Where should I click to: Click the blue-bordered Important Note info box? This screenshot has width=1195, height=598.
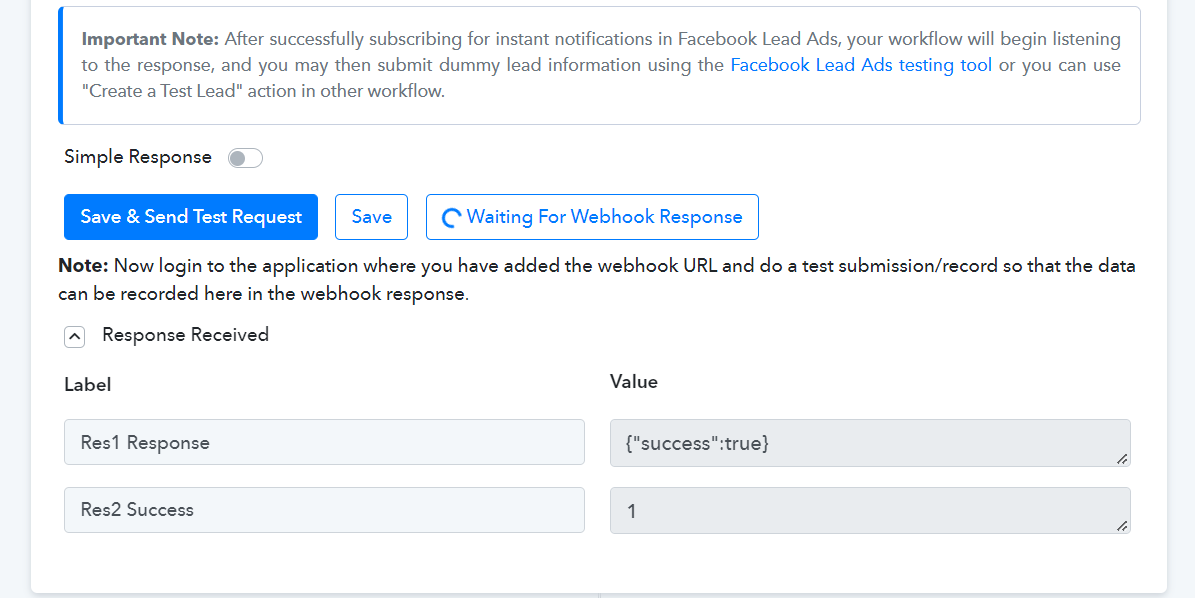pos(599,66)
